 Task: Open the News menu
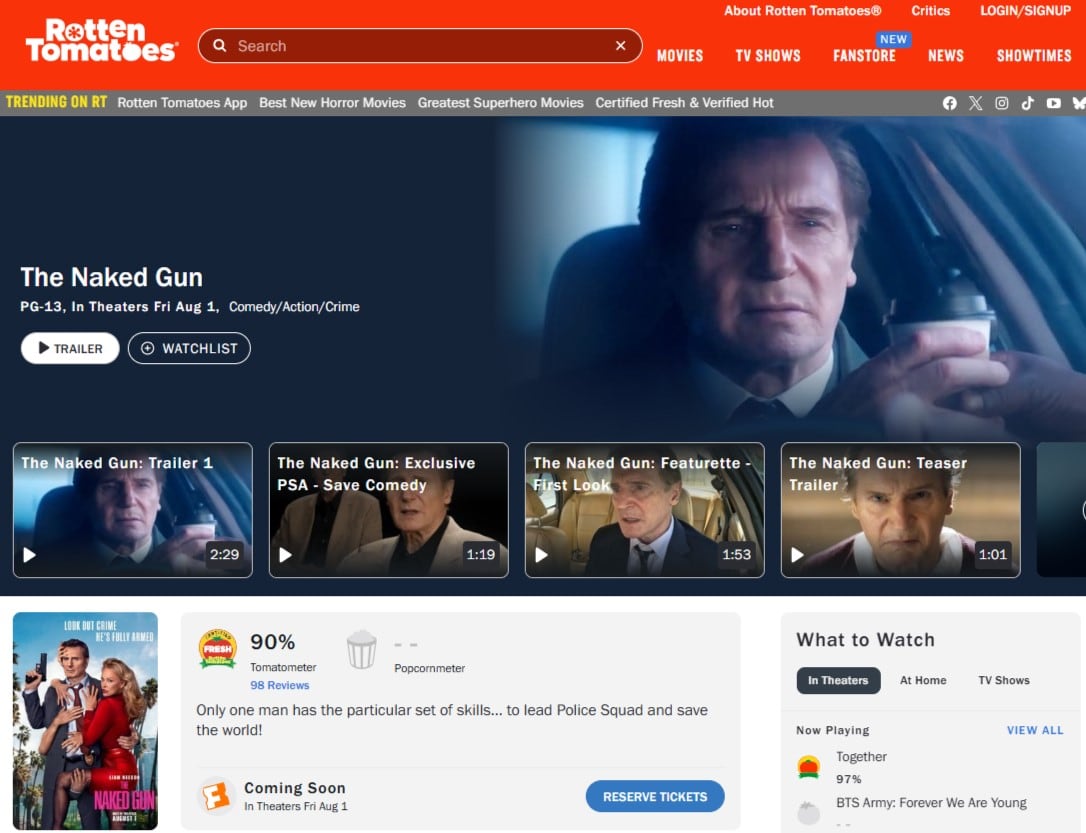[945, 56]
